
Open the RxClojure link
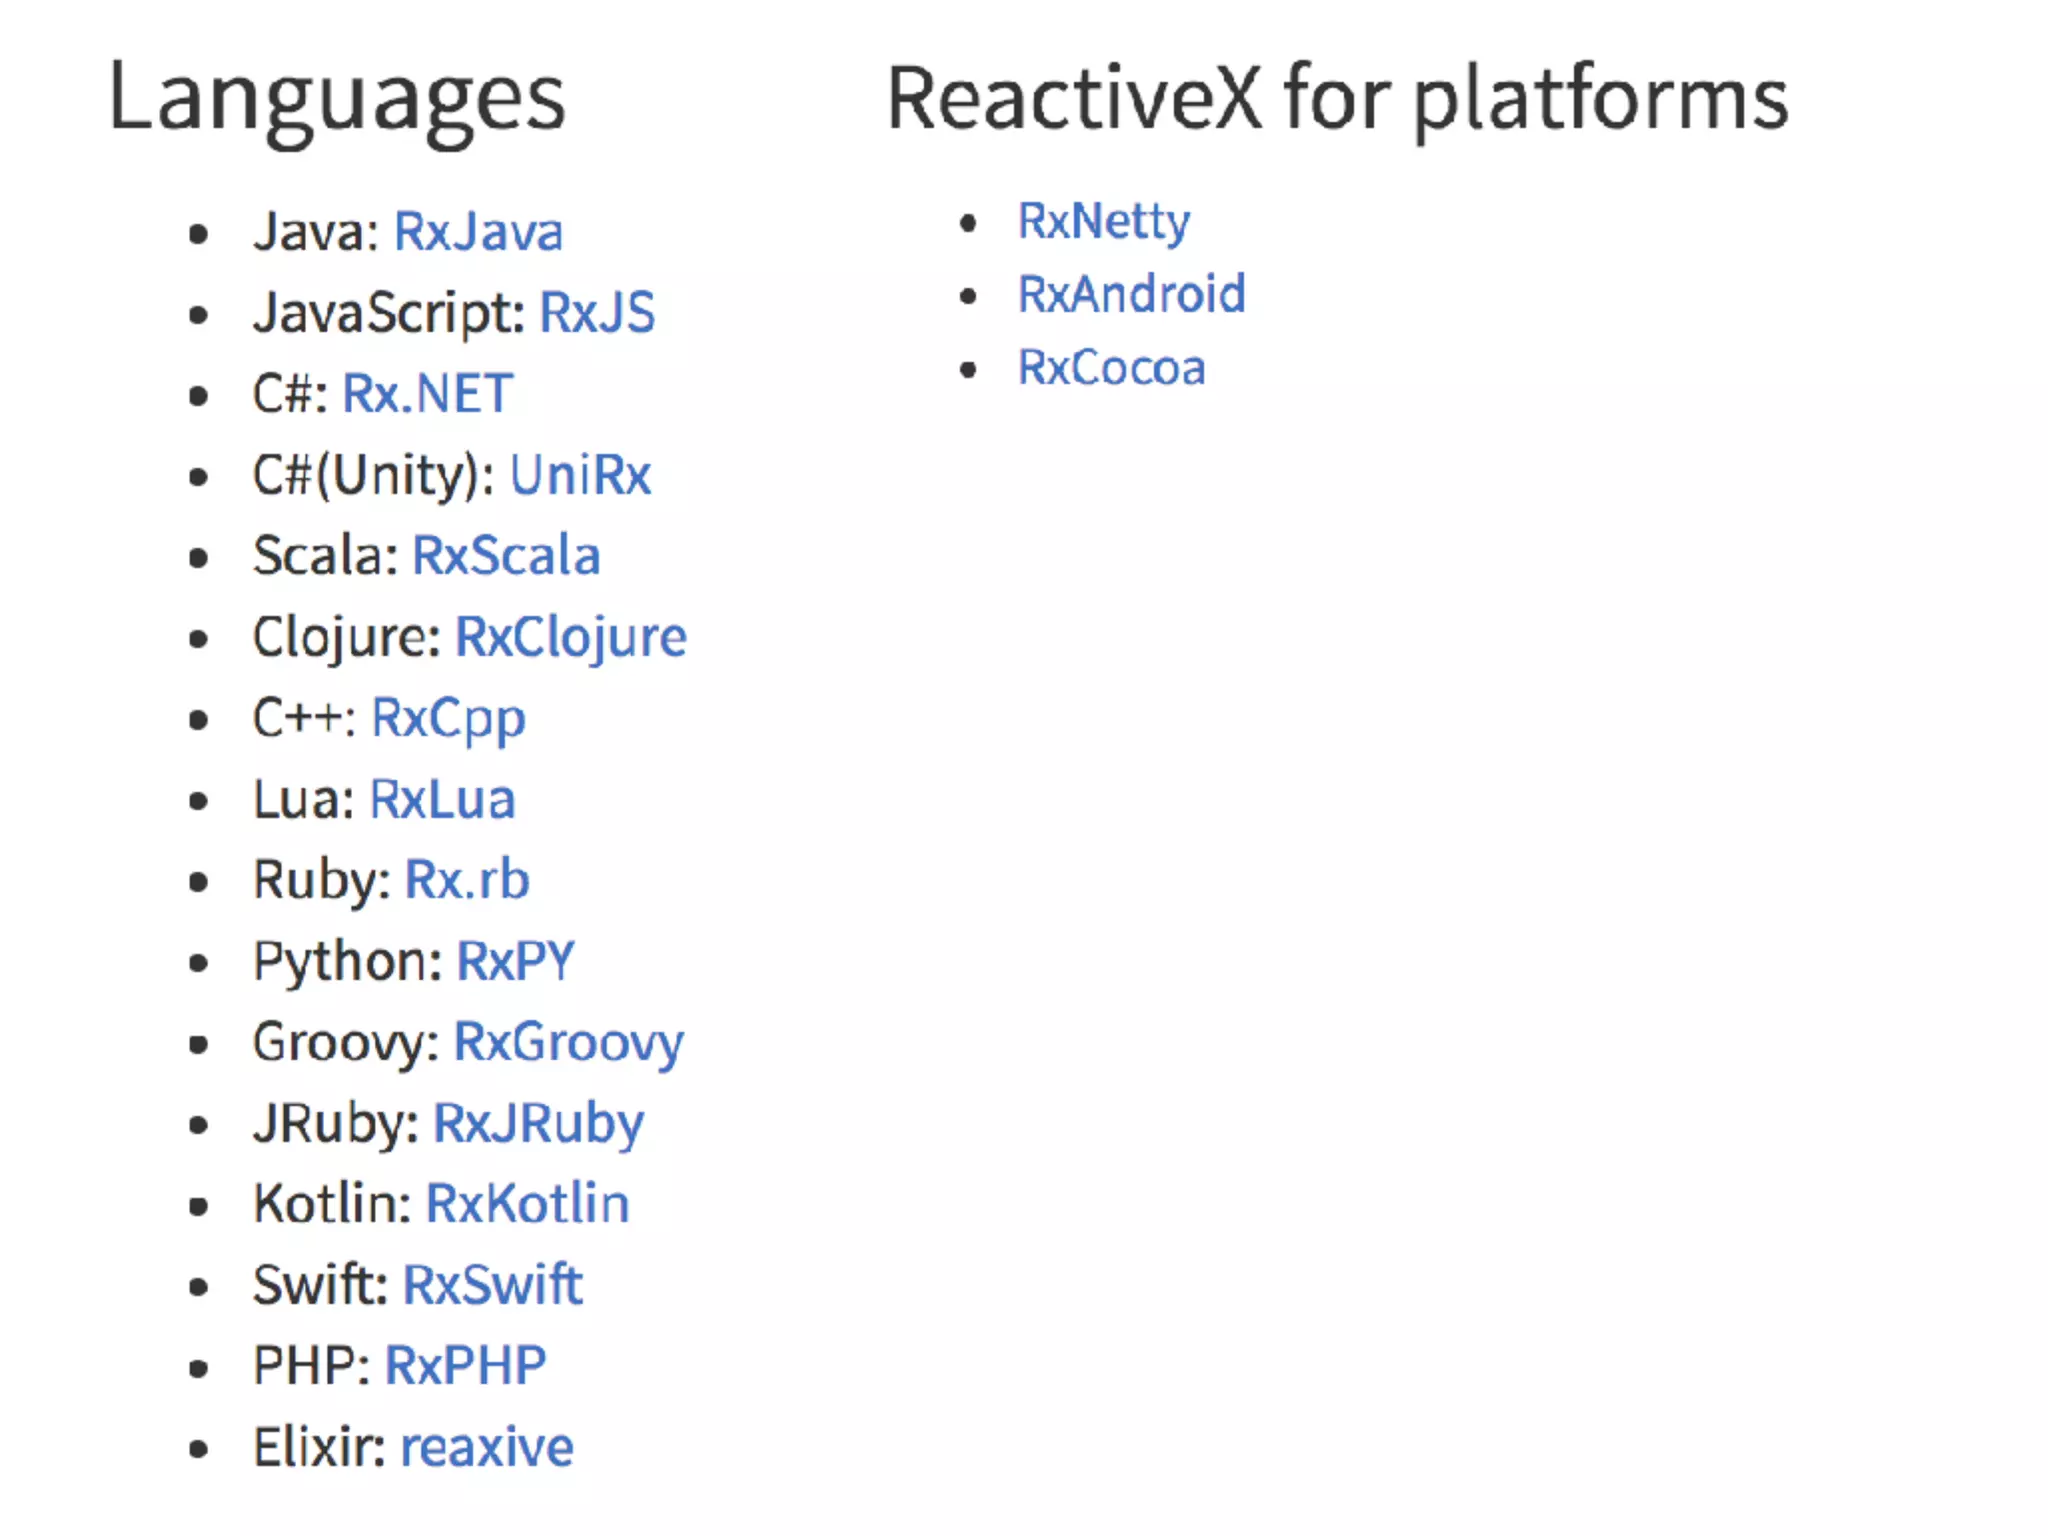[x=570, y=637]
